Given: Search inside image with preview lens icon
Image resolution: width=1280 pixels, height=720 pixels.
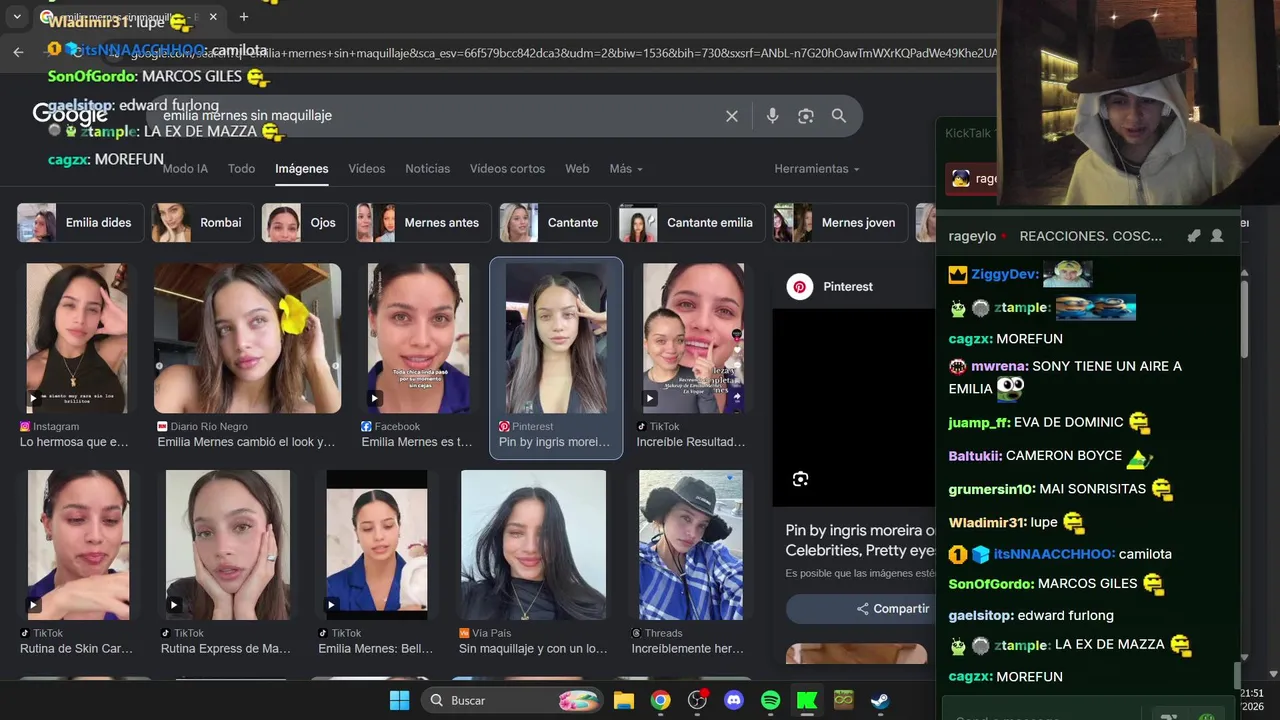Looking at the screenshot, I should [800, 479].
